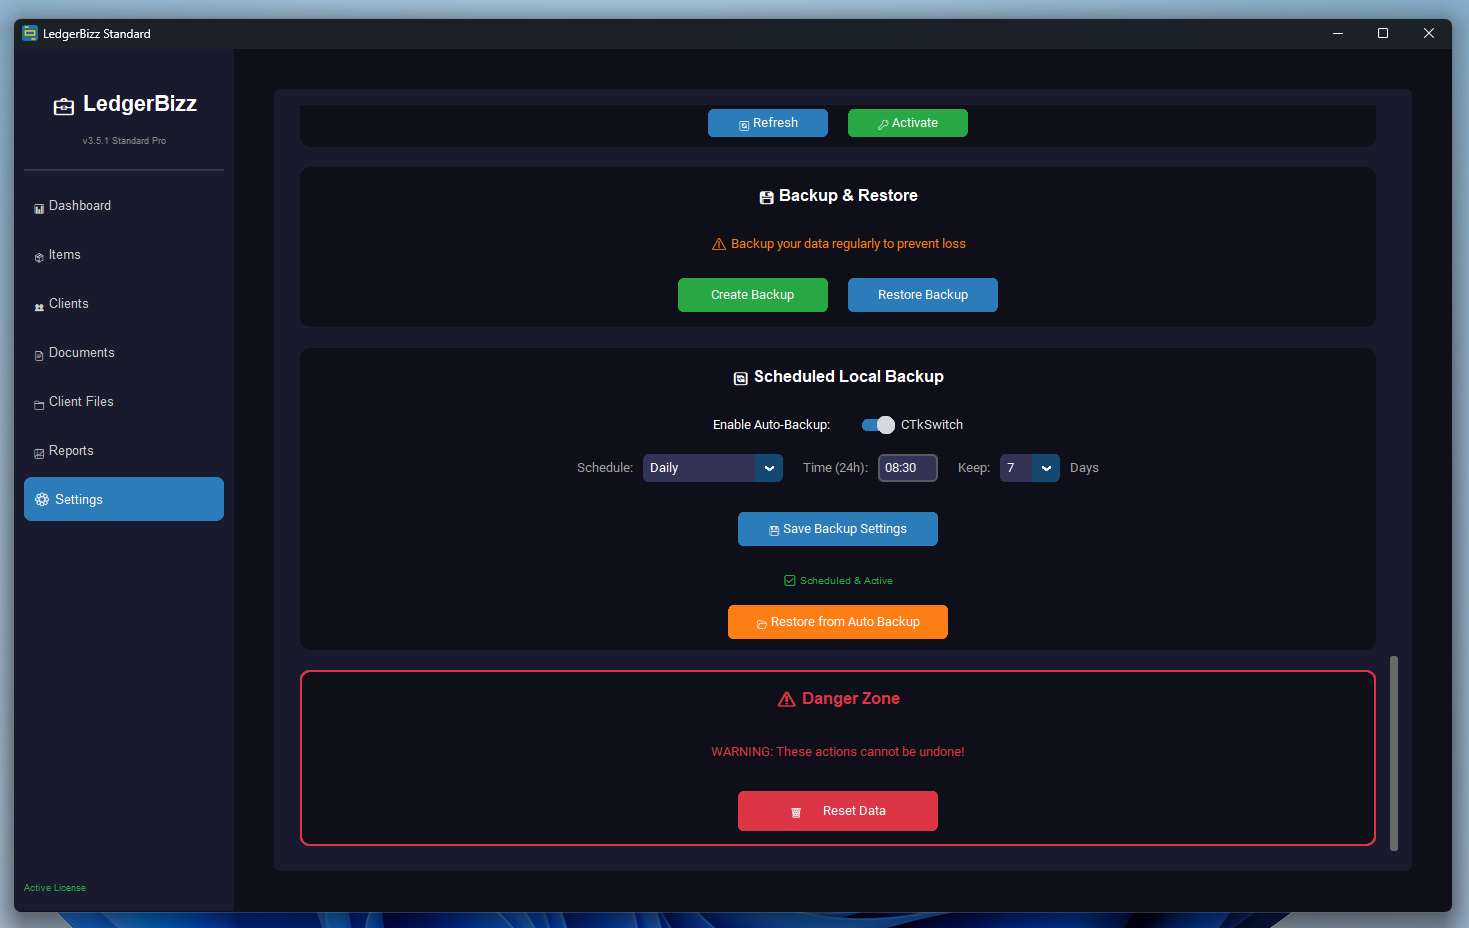Click the Dashboard sidebar icon
This screenshot has width=1469, height=928.
tap(39, 208)
